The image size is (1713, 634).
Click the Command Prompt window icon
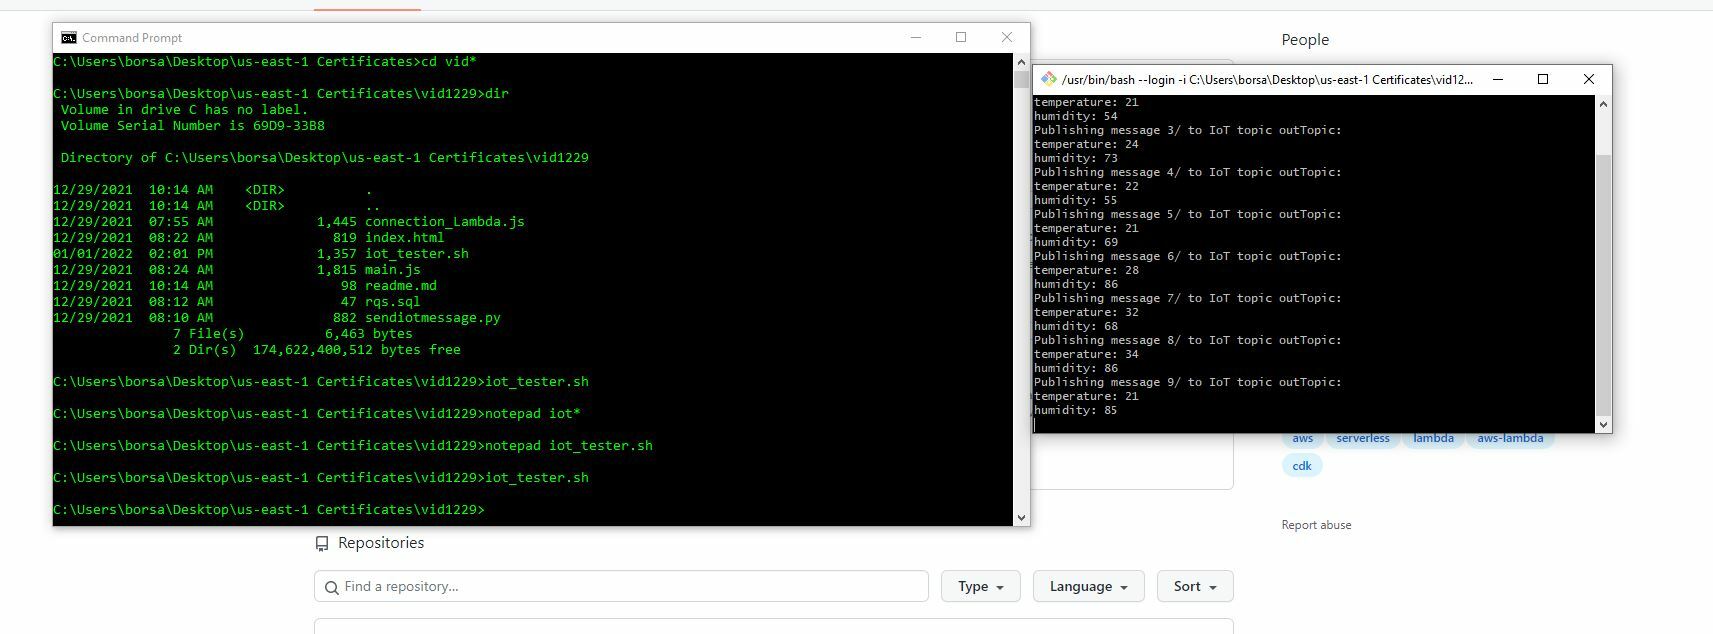[x=68, y=38]
